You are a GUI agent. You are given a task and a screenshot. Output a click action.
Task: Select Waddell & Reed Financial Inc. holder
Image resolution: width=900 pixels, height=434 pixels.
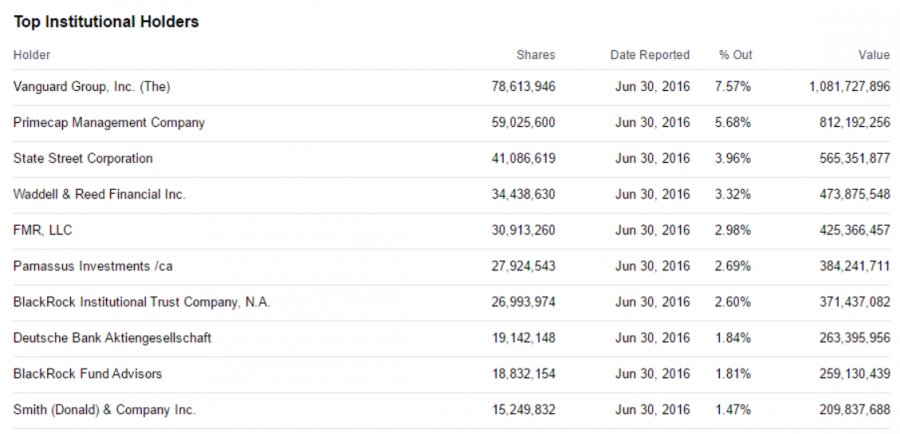click(x=99, y=195)
